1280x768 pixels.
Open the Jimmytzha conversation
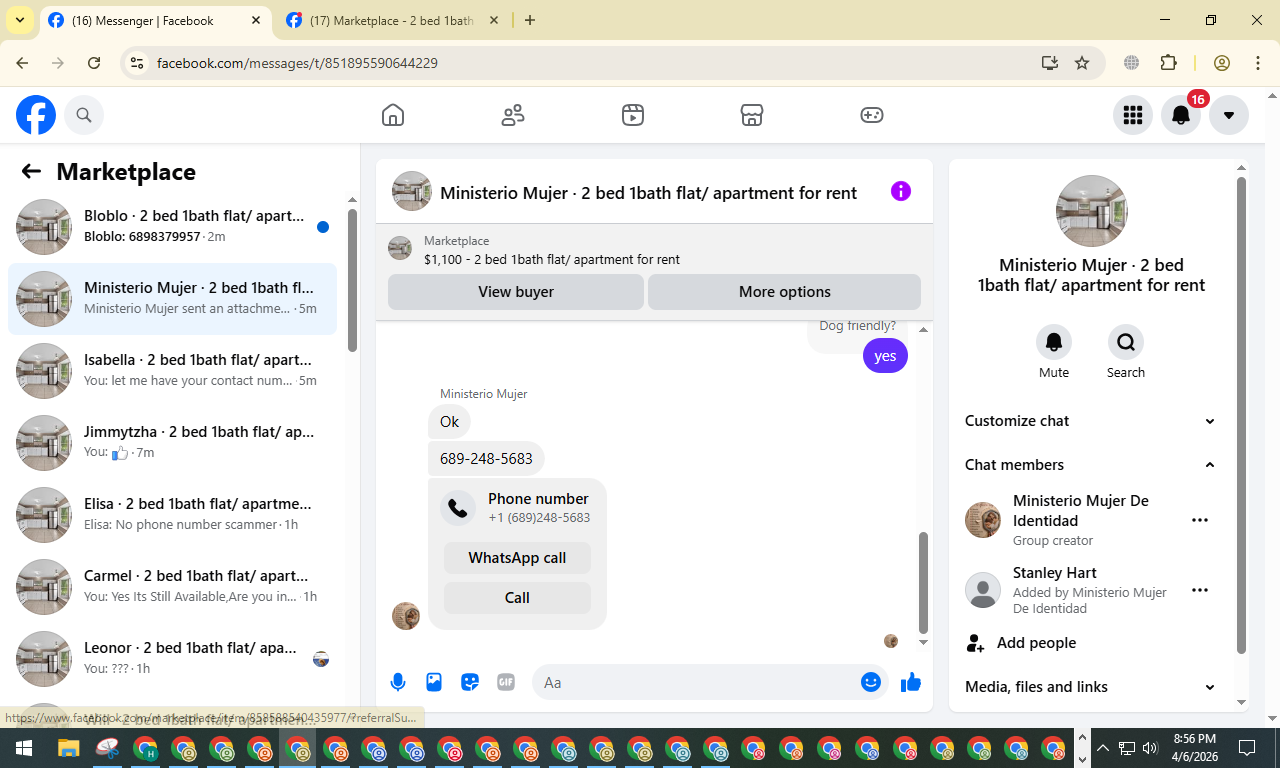pyautogui.click(x=172, y=443)
